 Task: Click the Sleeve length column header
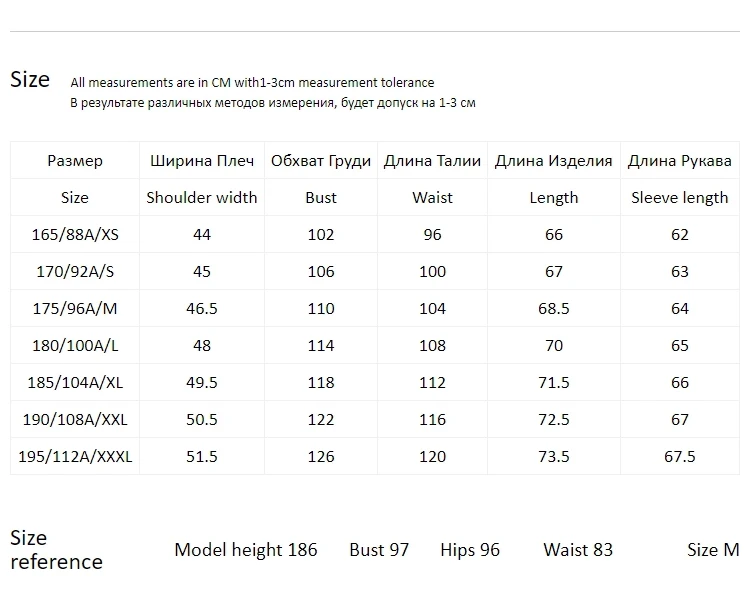[x=680, y=198]
